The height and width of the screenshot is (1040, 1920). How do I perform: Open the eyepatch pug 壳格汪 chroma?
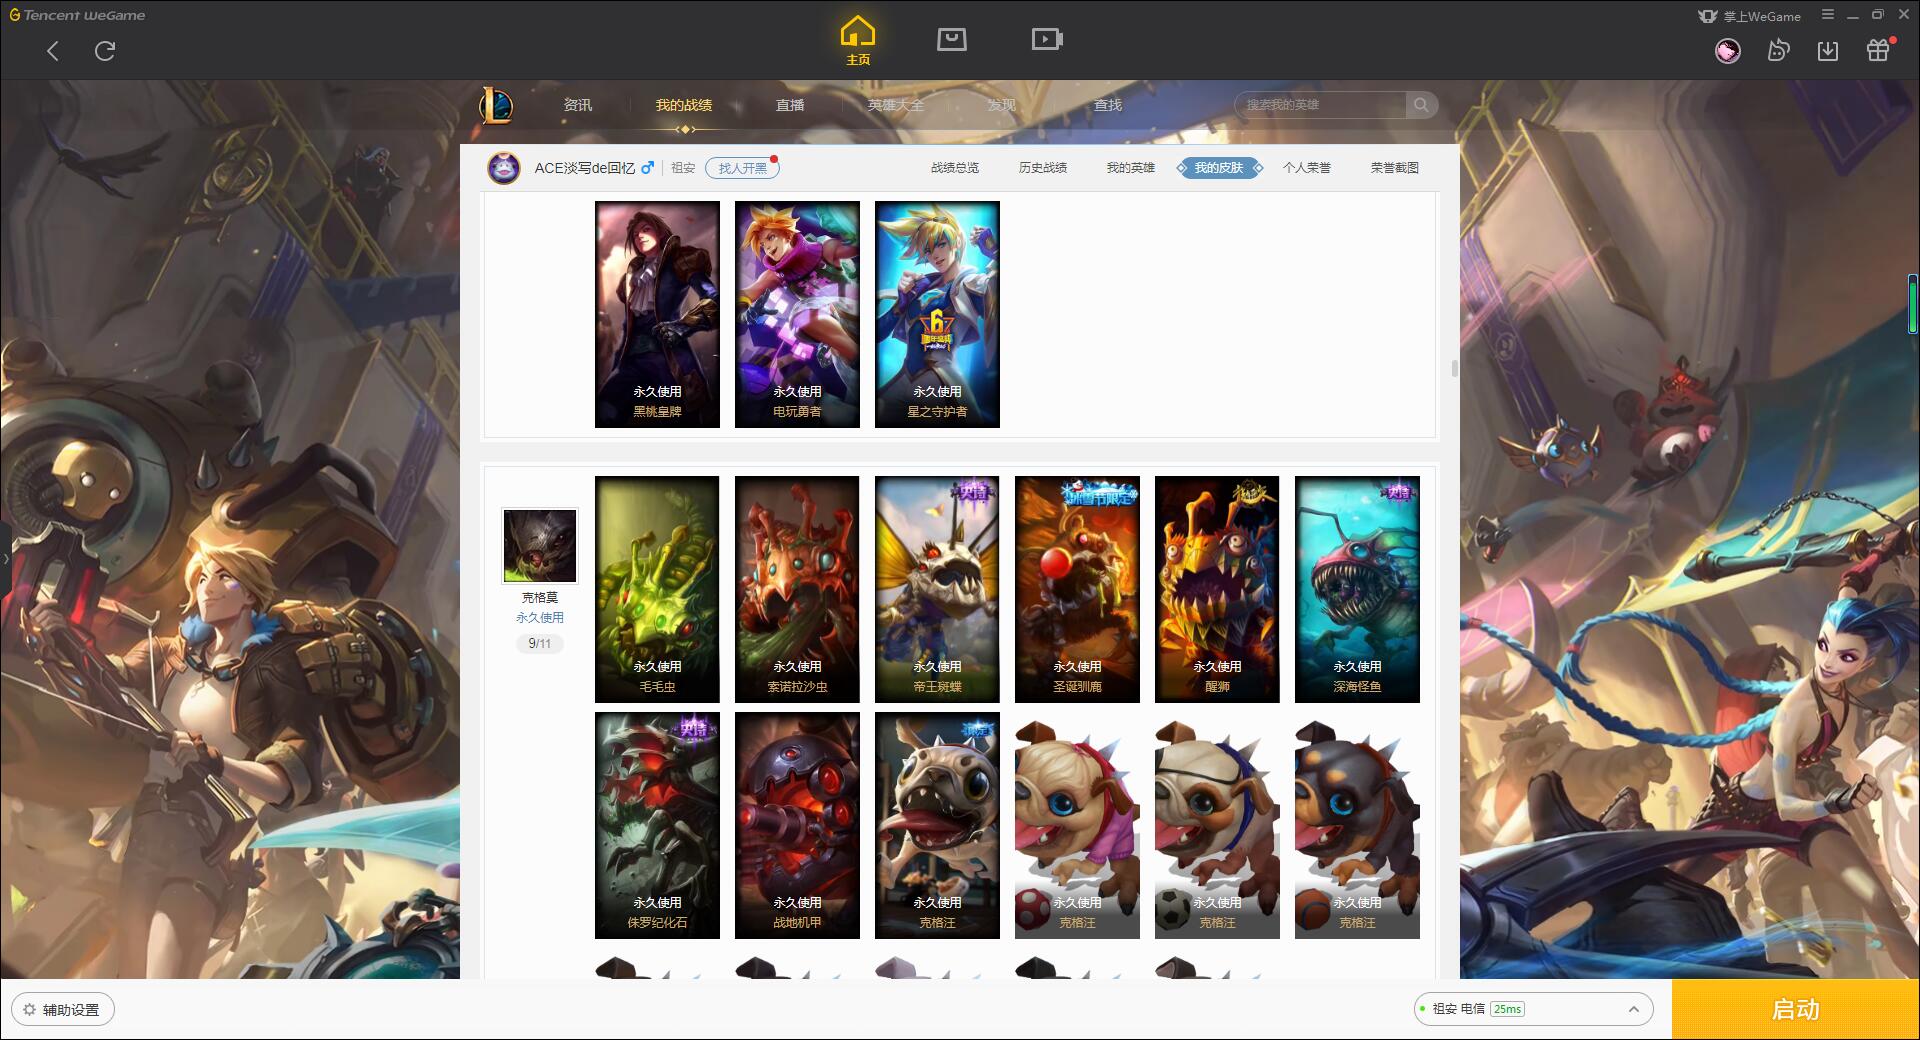coord(1217,825)
